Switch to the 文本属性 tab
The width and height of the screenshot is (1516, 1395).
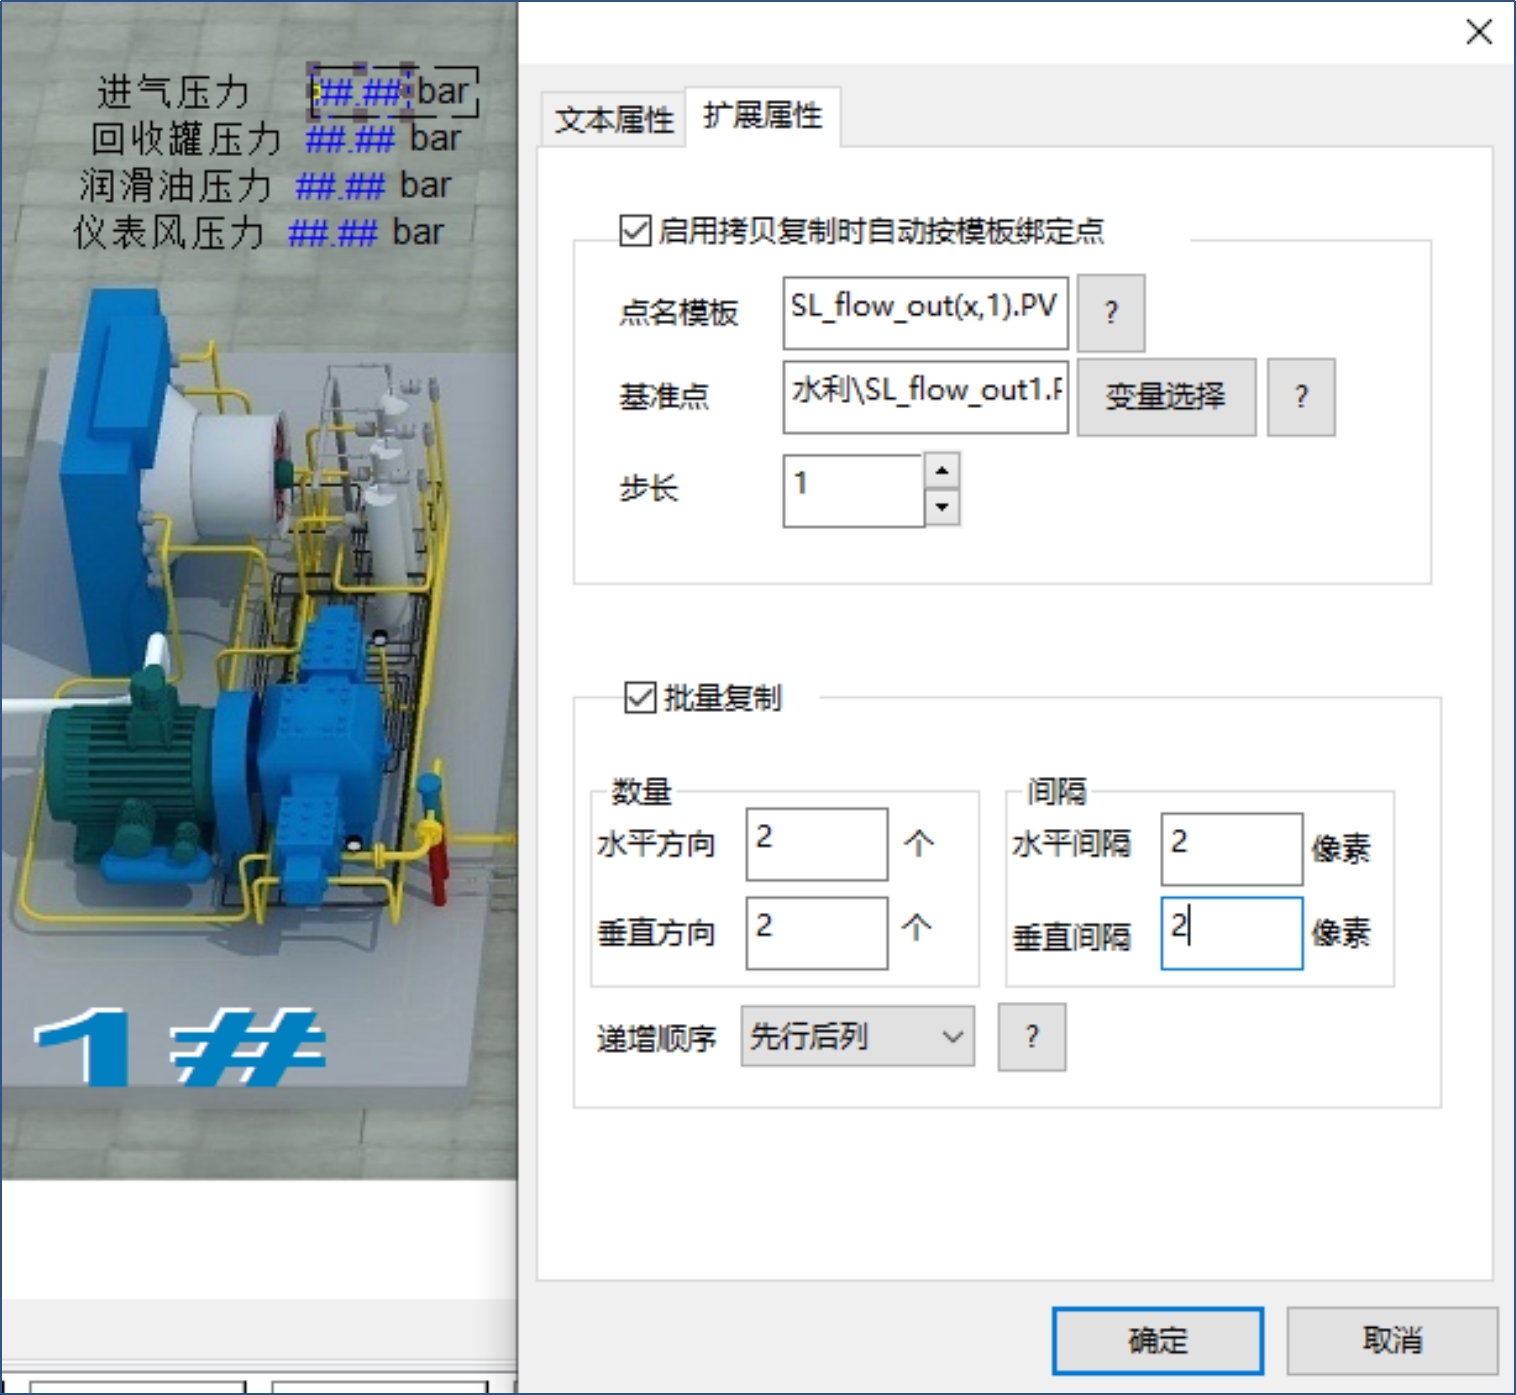pos(613,120)
